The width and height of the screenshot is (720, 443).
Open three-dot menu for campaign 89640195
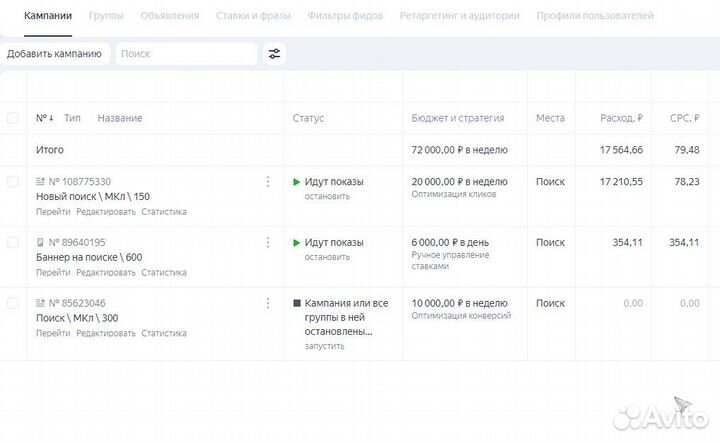267,243
